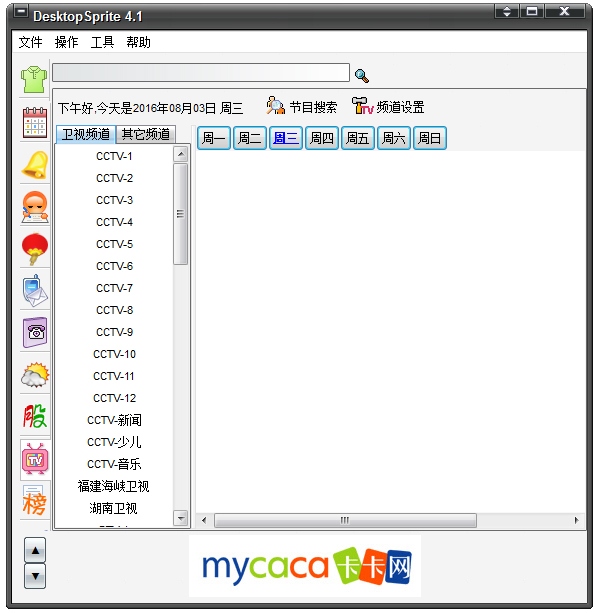Open the 文件 menu
Image resolution: width=596 pixels, height=613 pixels.
click(30, 42)
